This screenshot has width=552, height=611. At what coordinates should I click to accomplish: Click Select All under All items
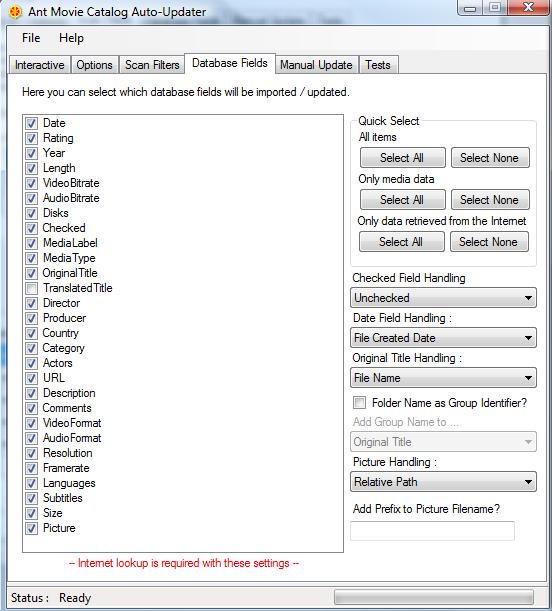point(402,158)
